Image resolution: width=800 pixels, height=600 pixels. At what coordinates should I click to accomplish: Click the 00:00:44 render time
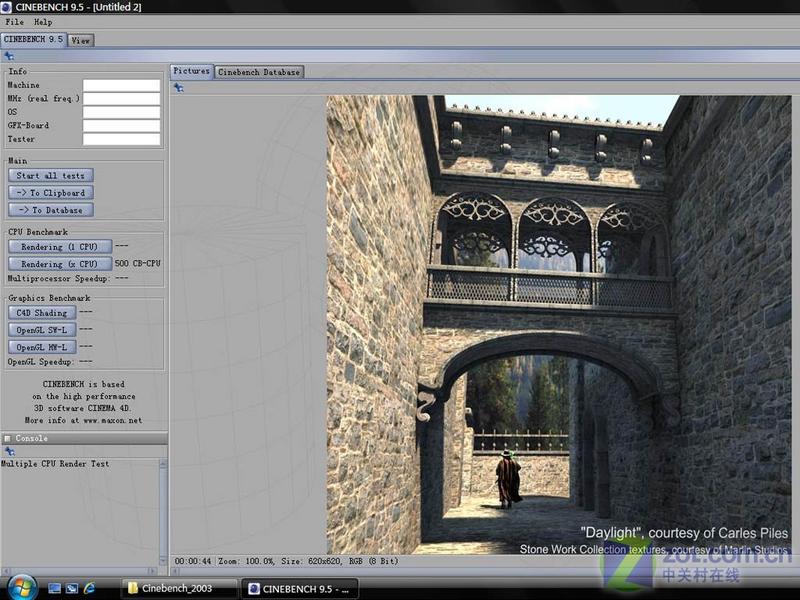[x=192, y=561]
